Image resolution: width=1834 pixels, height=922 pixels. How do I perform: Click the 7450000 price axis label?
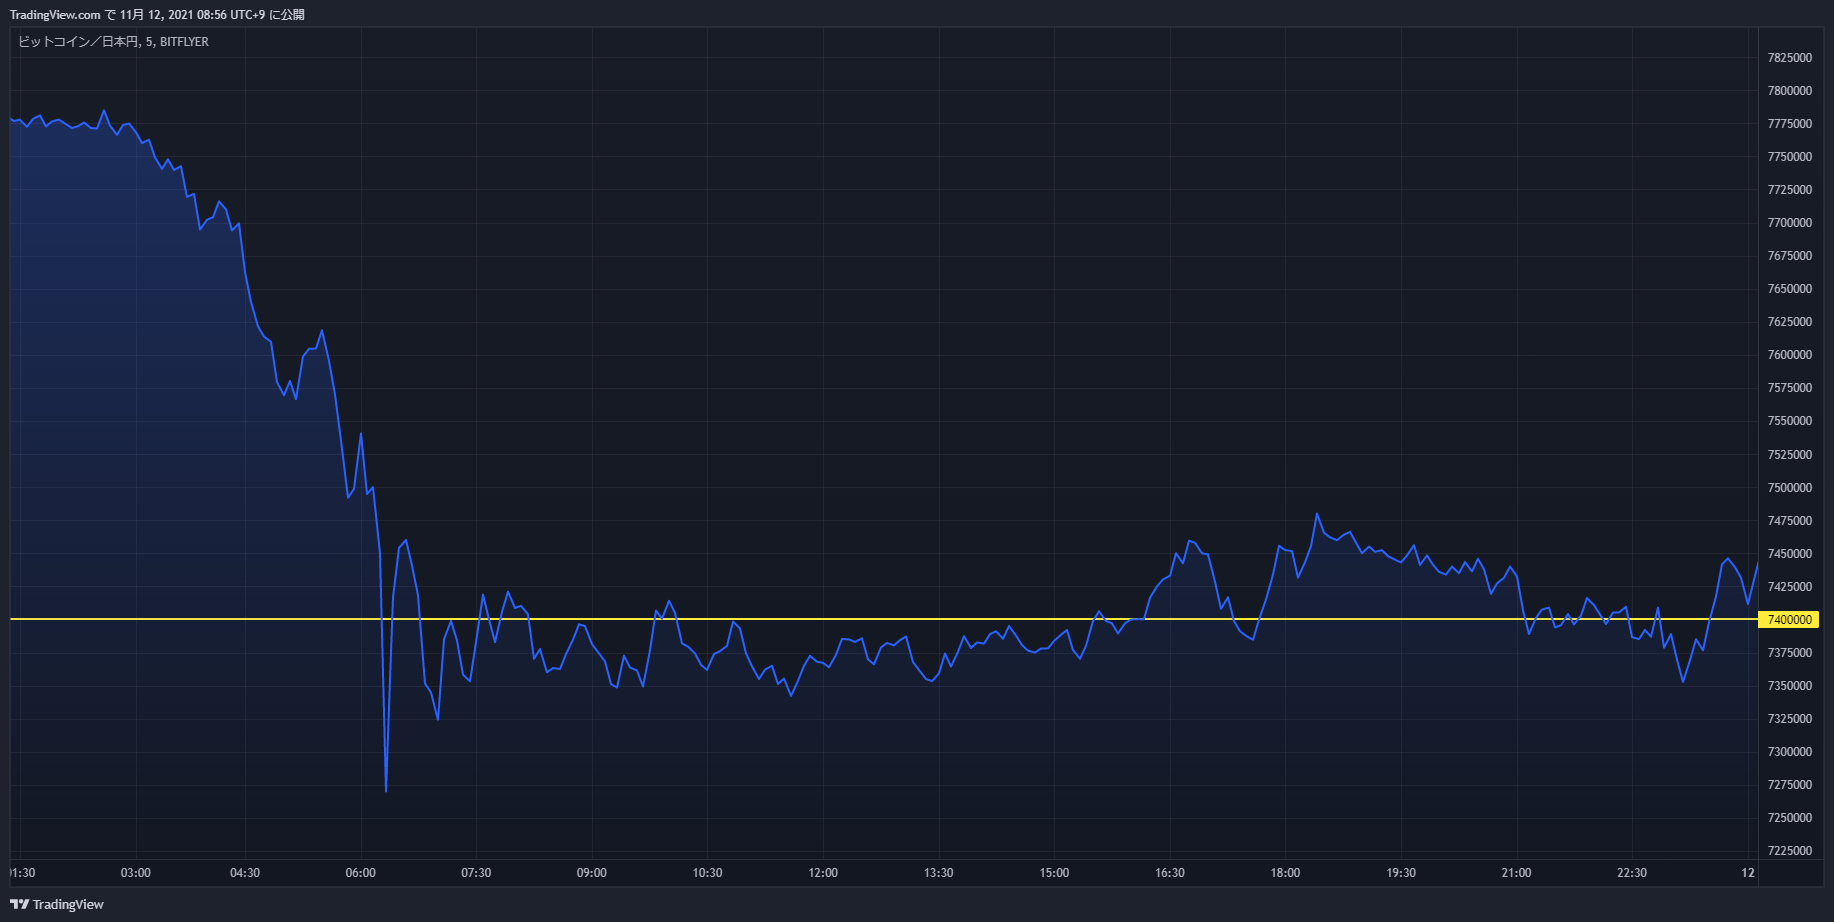[1790, 554]
